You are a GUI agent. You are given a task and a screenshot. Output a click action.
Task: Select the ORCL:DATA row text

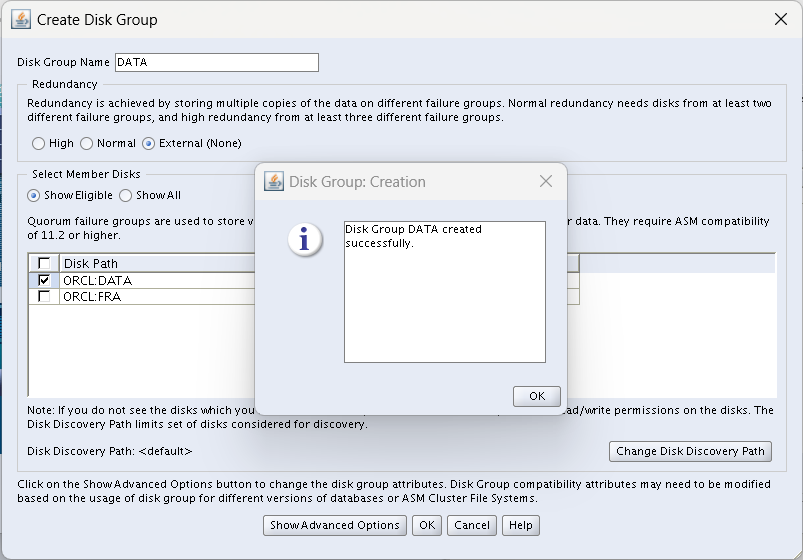97,281
